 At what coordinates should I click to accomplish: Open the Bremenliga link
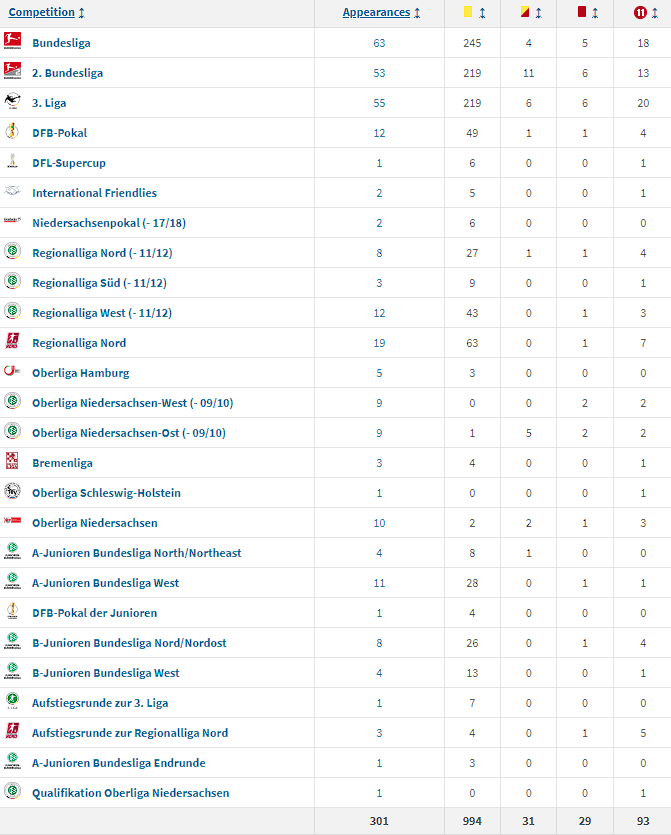62,463
